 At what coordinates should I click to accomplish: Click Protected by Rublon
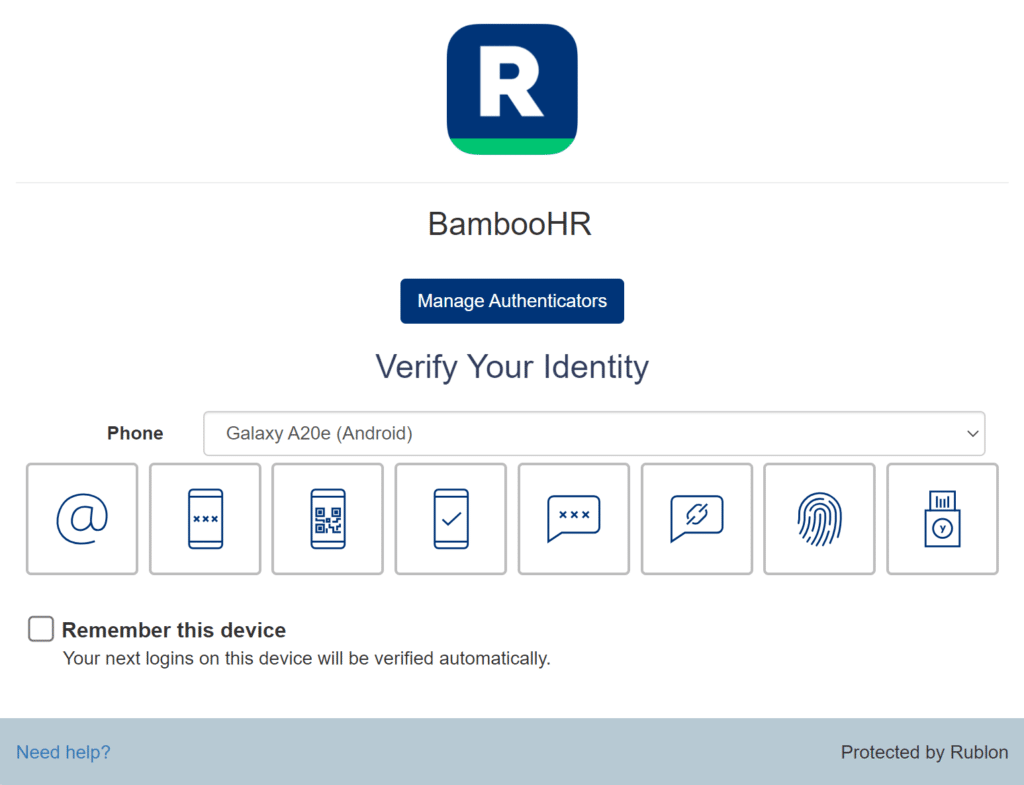click(x=924, y=752)
